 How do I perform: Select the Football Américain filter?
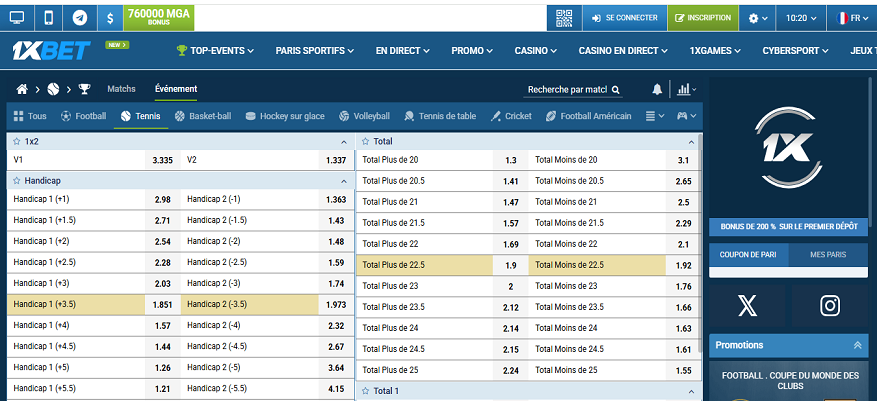click(x=588, y=116)
